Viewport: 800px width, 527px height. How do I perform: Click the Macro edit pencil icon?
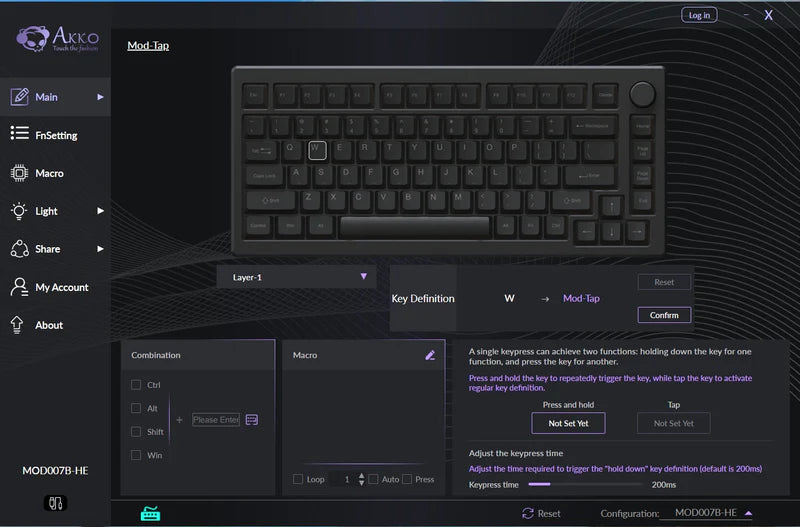[430, 355]
